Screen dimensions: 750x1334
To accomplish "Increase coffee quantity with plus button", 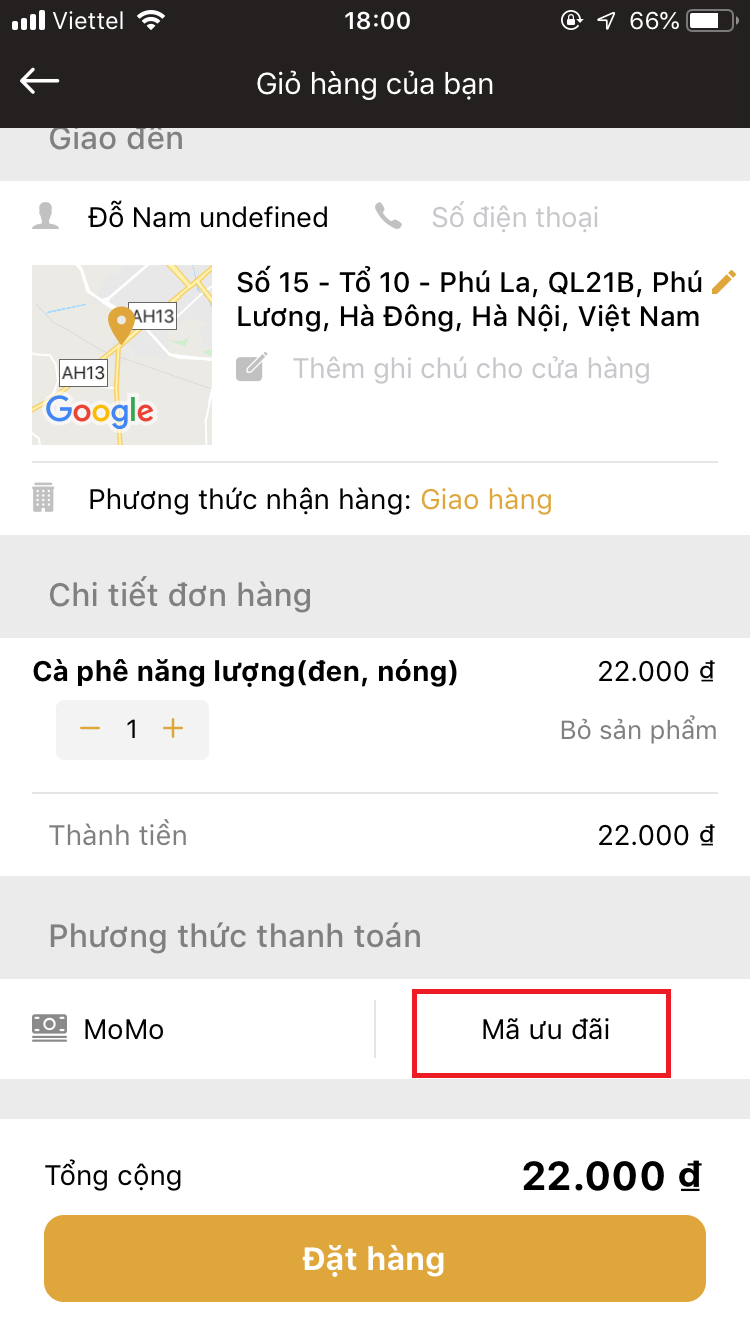I will click(x=173, y=729).
